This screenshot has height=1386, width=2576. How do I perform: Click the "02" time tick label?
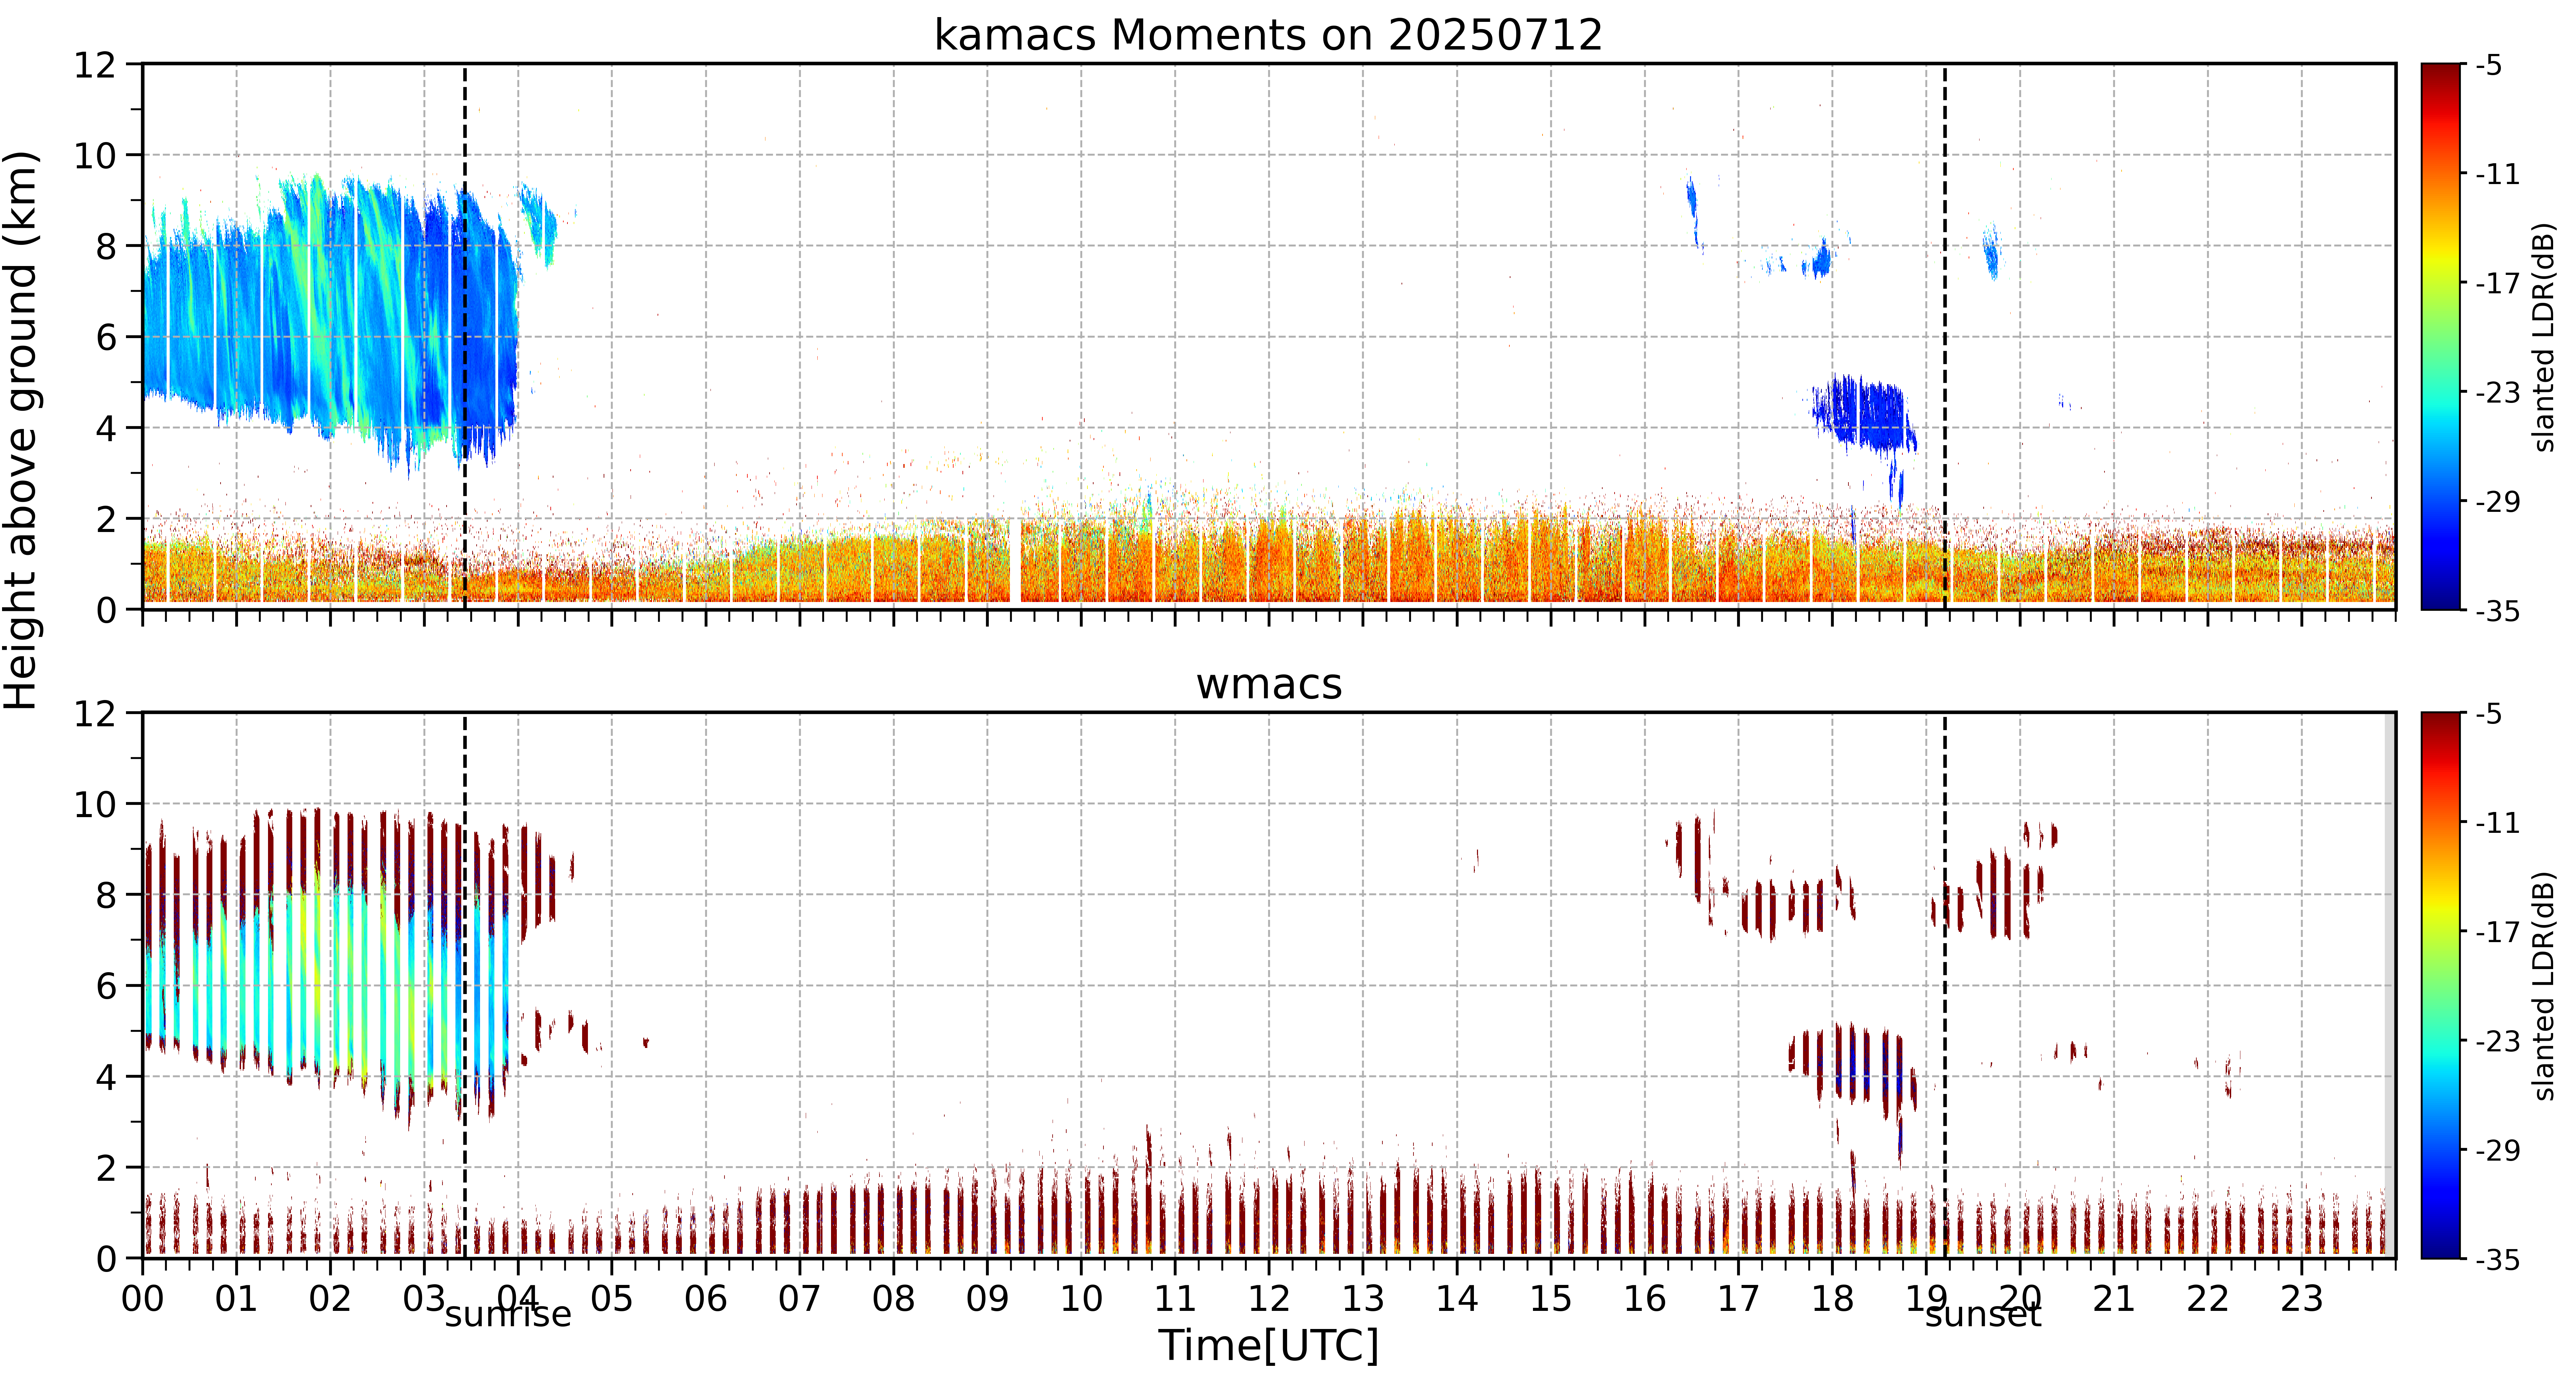point(330,1299)
